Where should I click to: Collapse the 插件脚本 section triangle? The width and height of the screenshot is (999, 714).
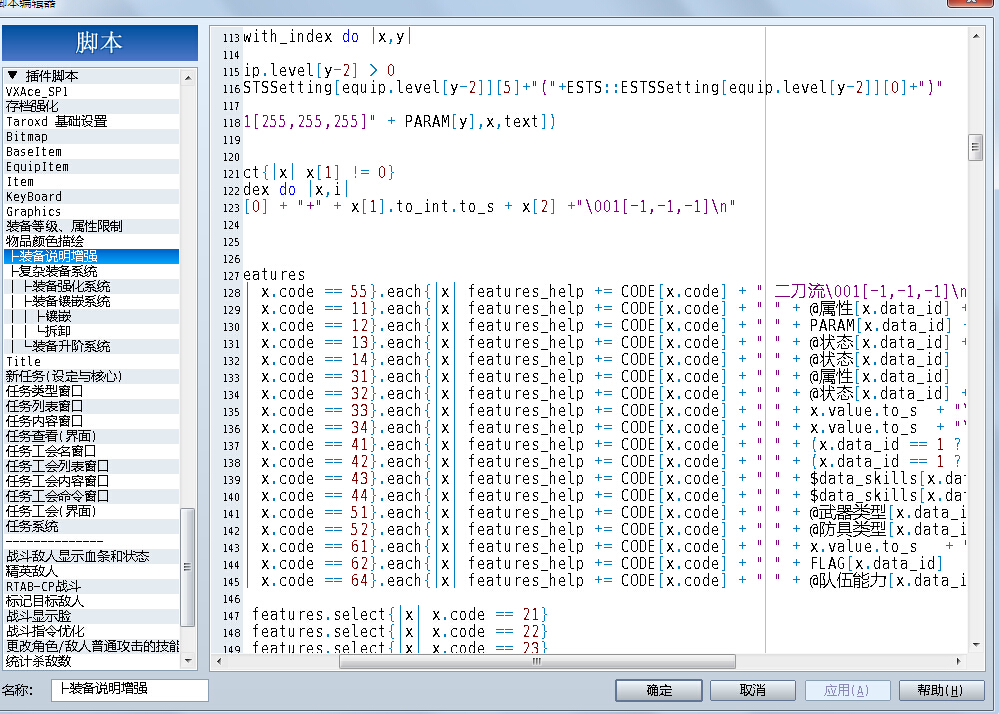(x=12, y=76)
